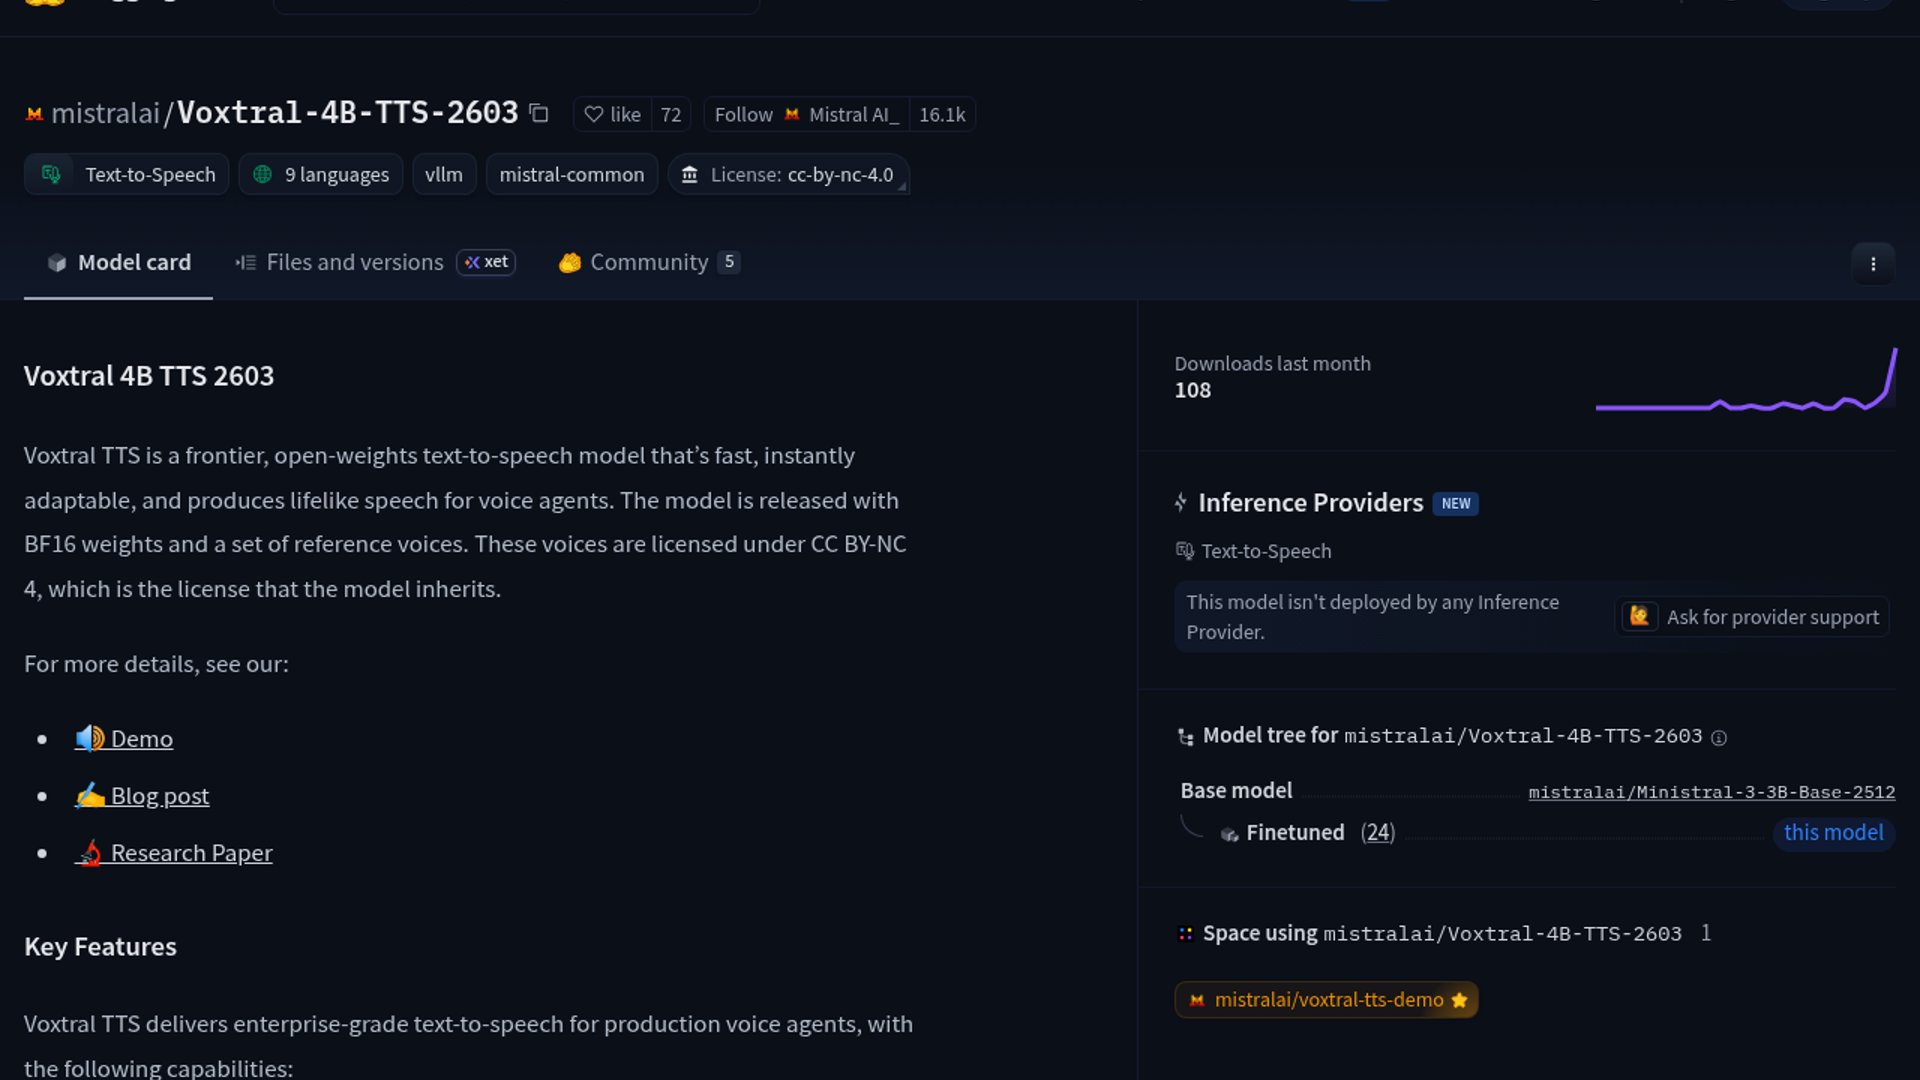Open the mistralai/voxtral-tts-demo space
This screenshot has height=1080, width=1920.
pos(1326,1000)
